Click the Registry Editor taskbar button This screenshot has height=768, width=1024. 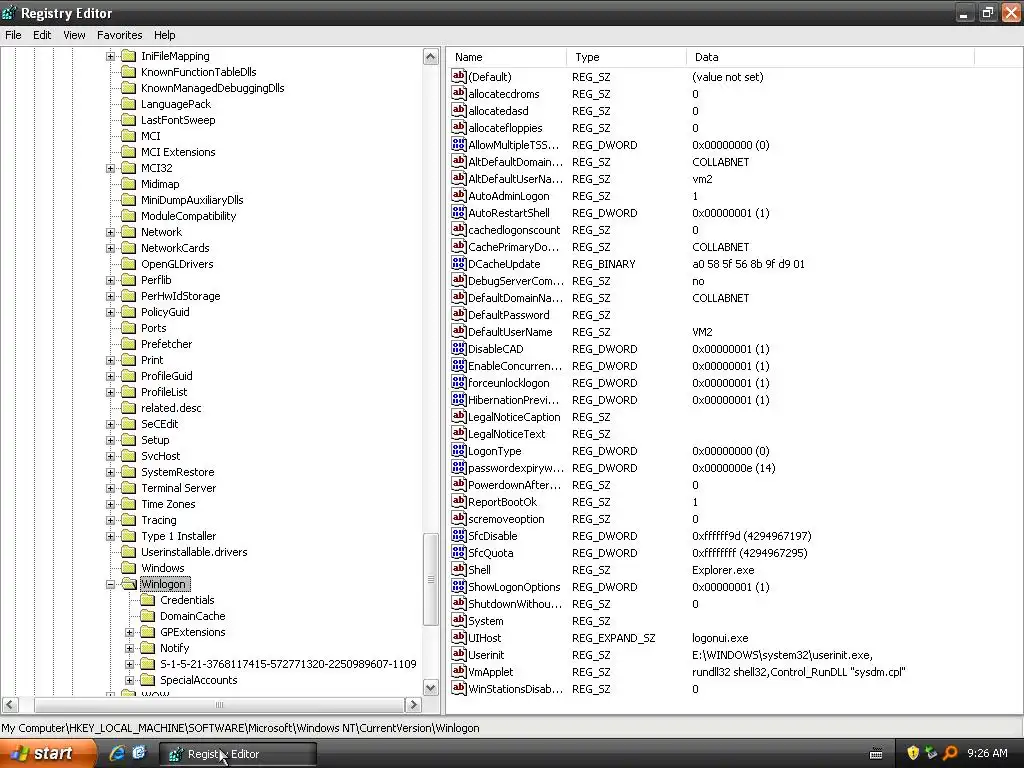coord(238,754)
